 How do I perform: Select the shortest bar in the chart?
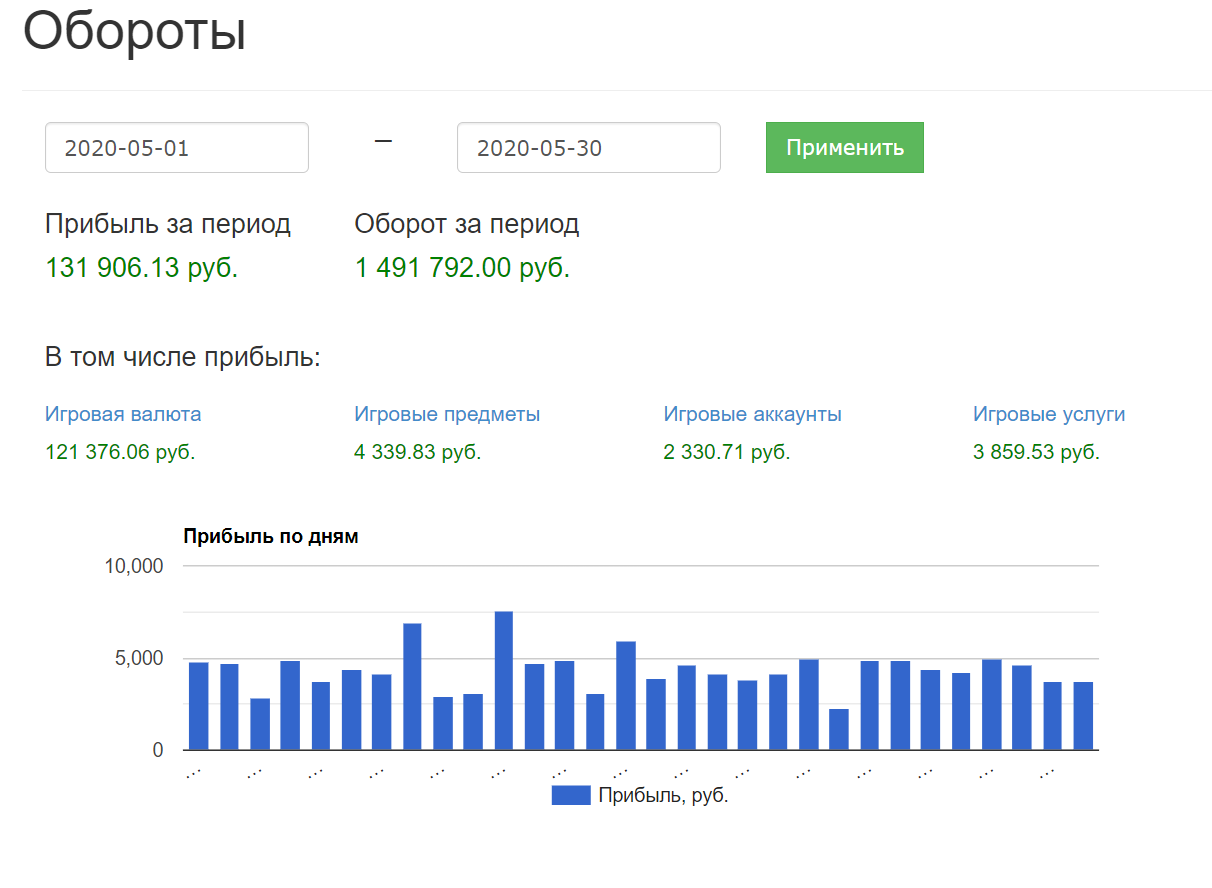click(x=839, y=729)
